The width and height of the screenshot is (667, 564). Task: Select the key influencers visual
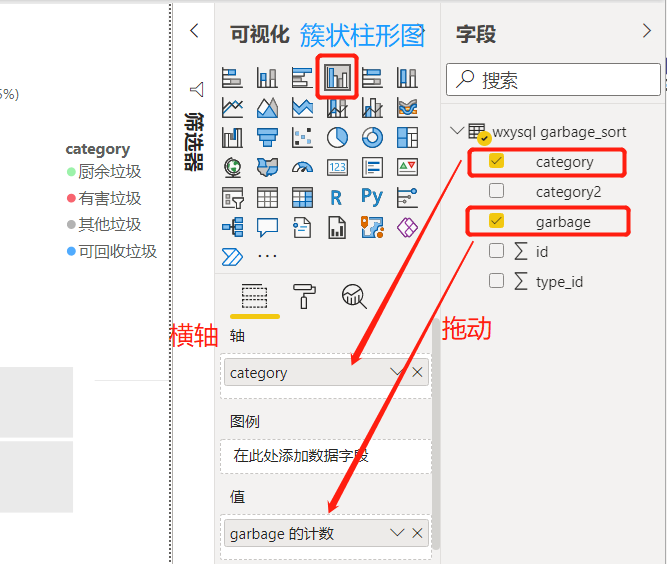[x=407, y=197]
